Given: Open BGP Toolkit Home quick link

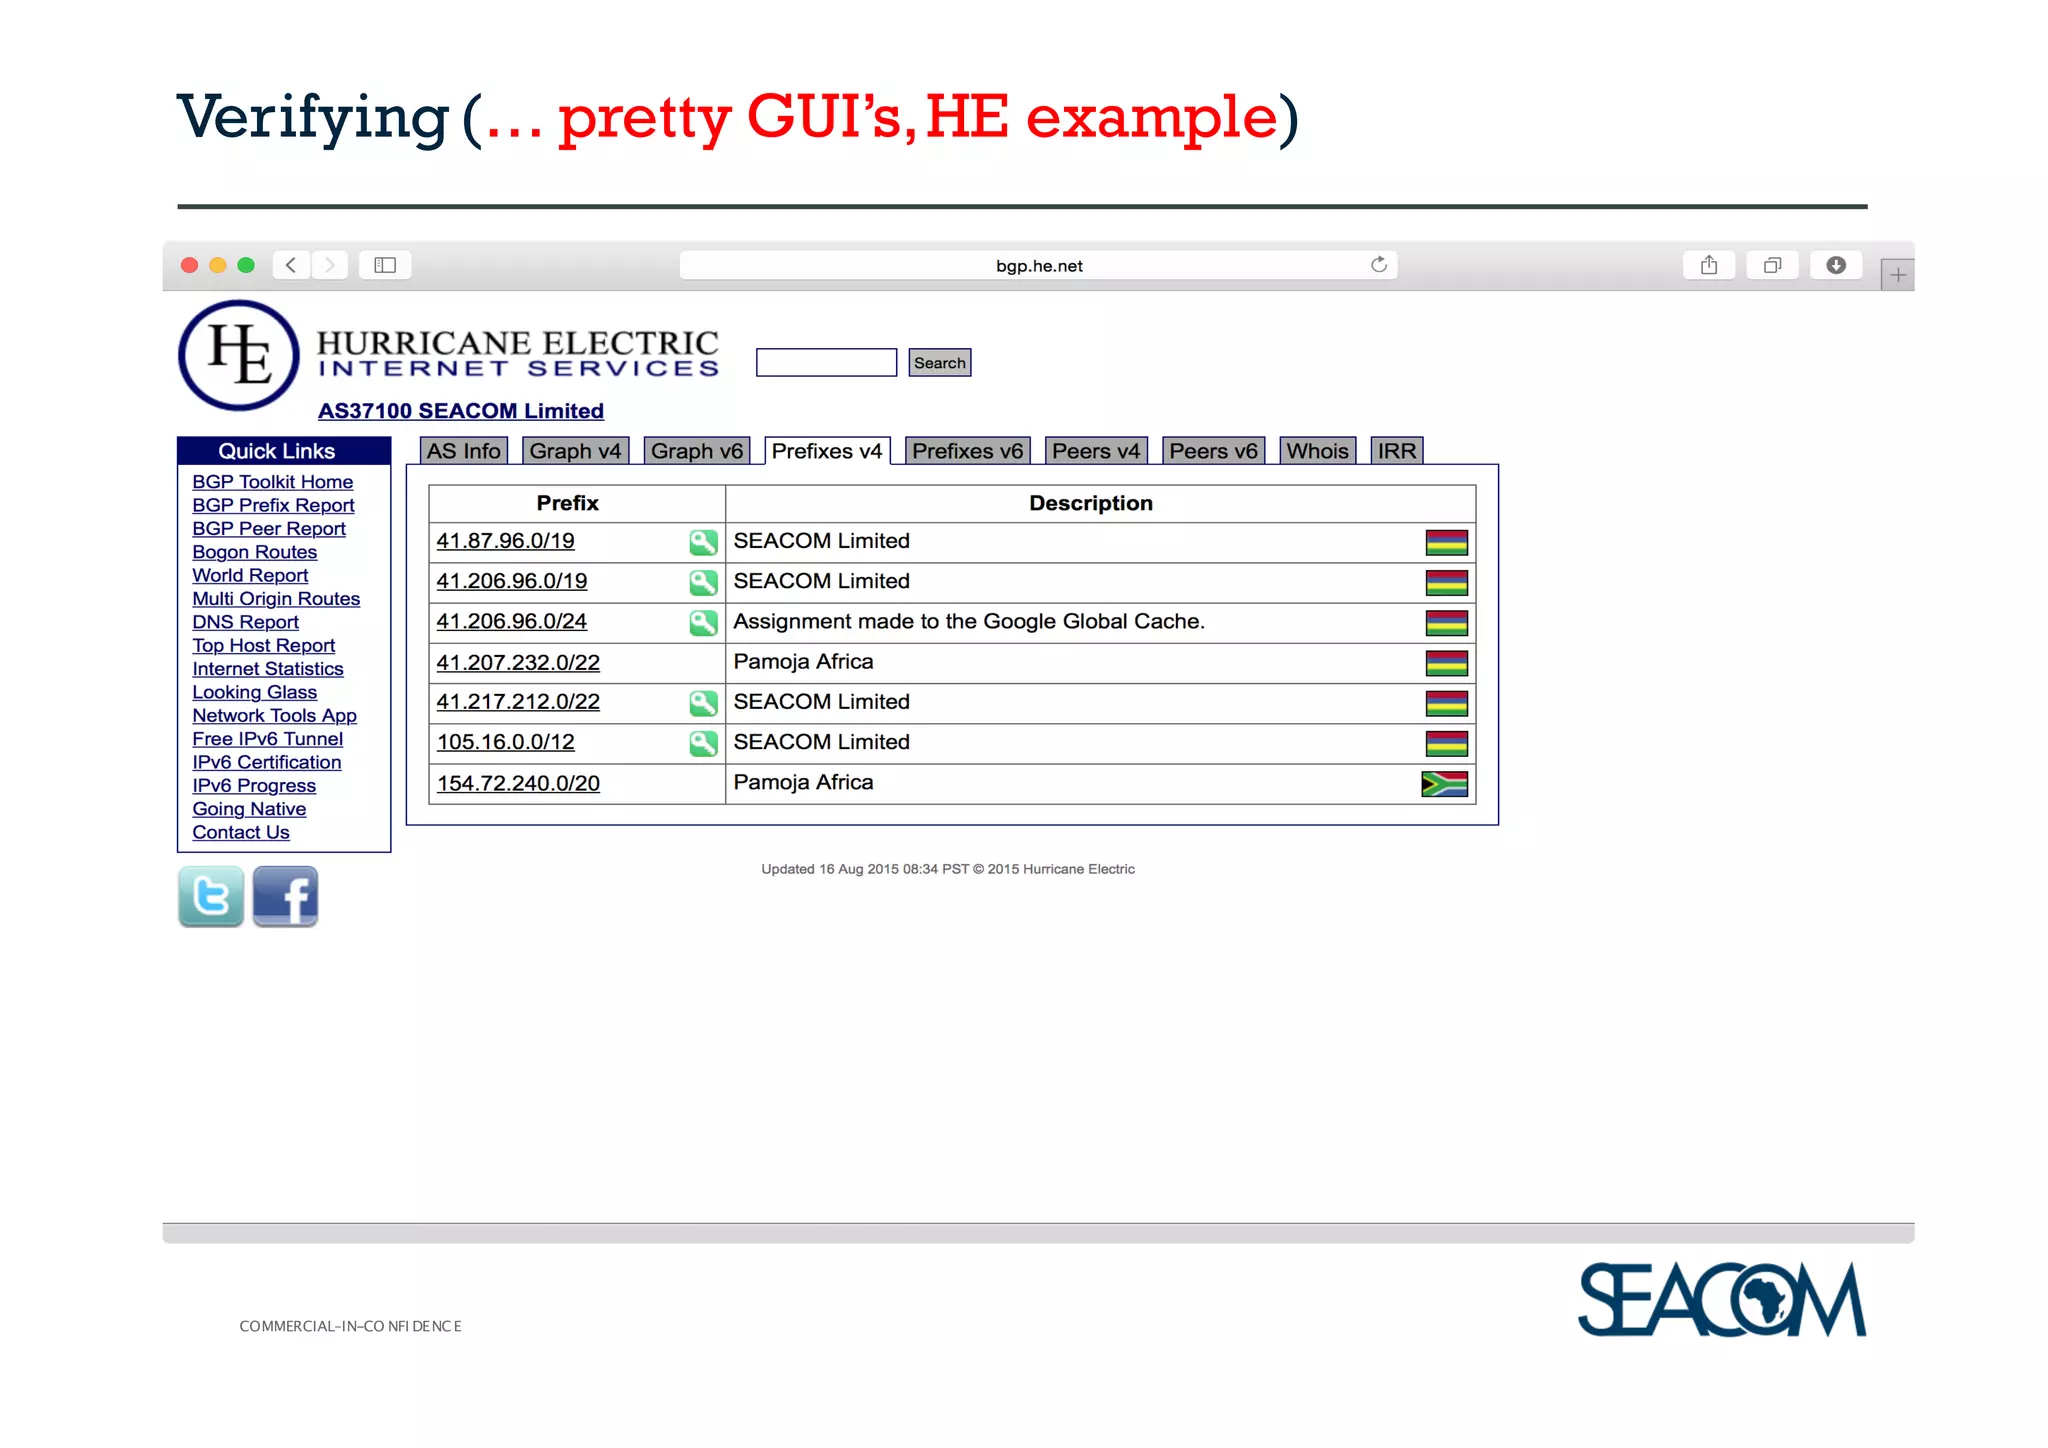Looking at the screenshot, I should pos(273,482).
